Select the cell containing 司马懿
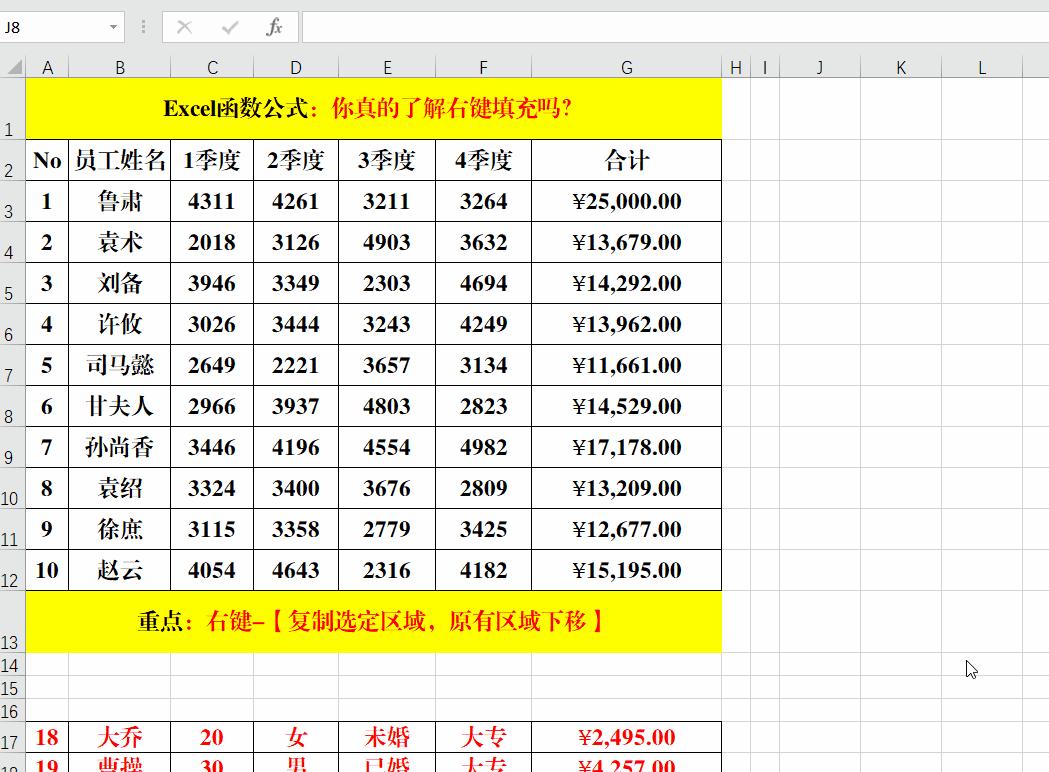The height and width of the screenshot is (772, 1049). click(x=120, y=365)
